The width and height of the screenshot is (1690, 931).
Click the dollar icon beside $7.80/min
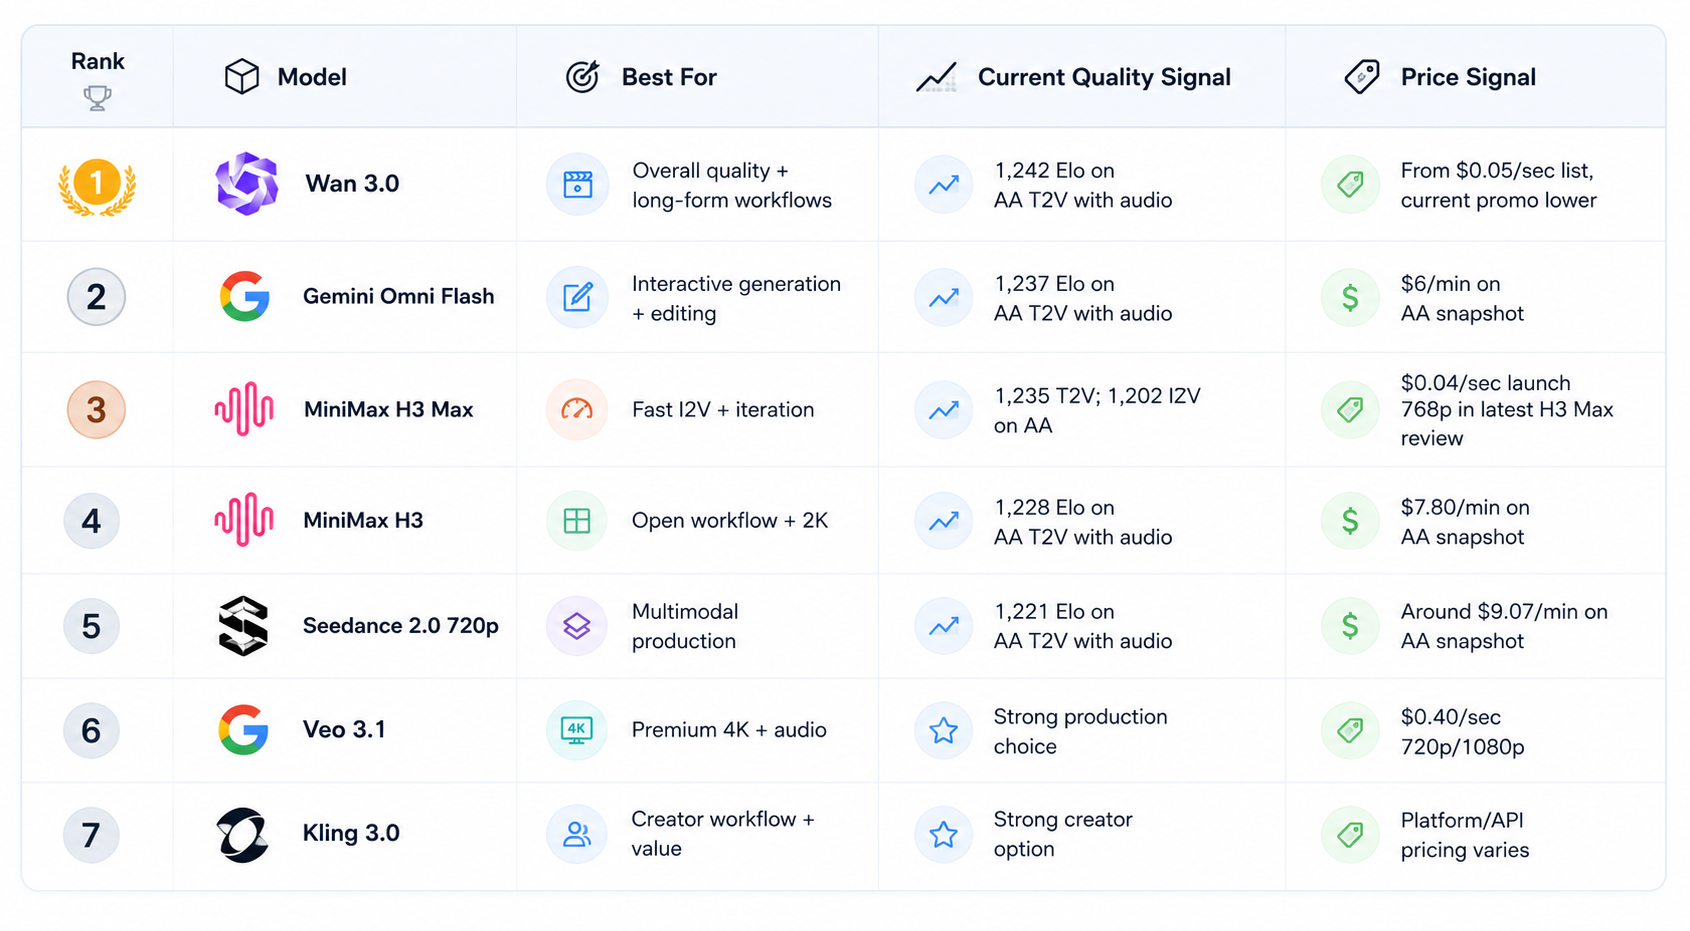[x=1350, y=521]
